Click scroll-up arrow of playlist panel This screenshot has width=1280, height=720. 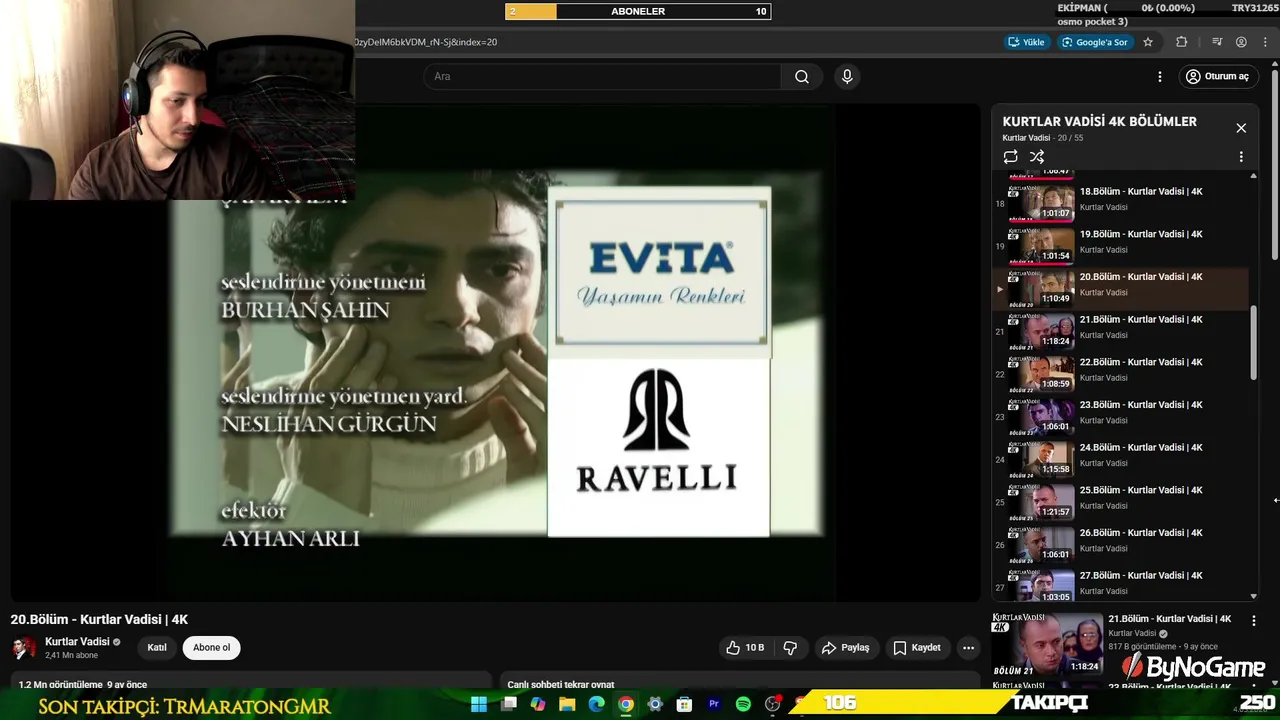(x=1253, y=176)
